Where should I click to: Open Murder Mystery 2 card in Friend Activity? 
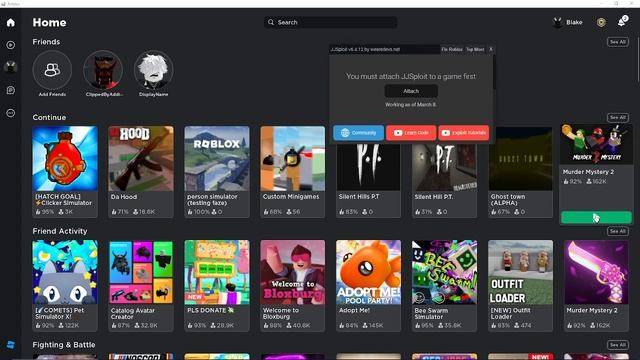(x=596, y=285)
